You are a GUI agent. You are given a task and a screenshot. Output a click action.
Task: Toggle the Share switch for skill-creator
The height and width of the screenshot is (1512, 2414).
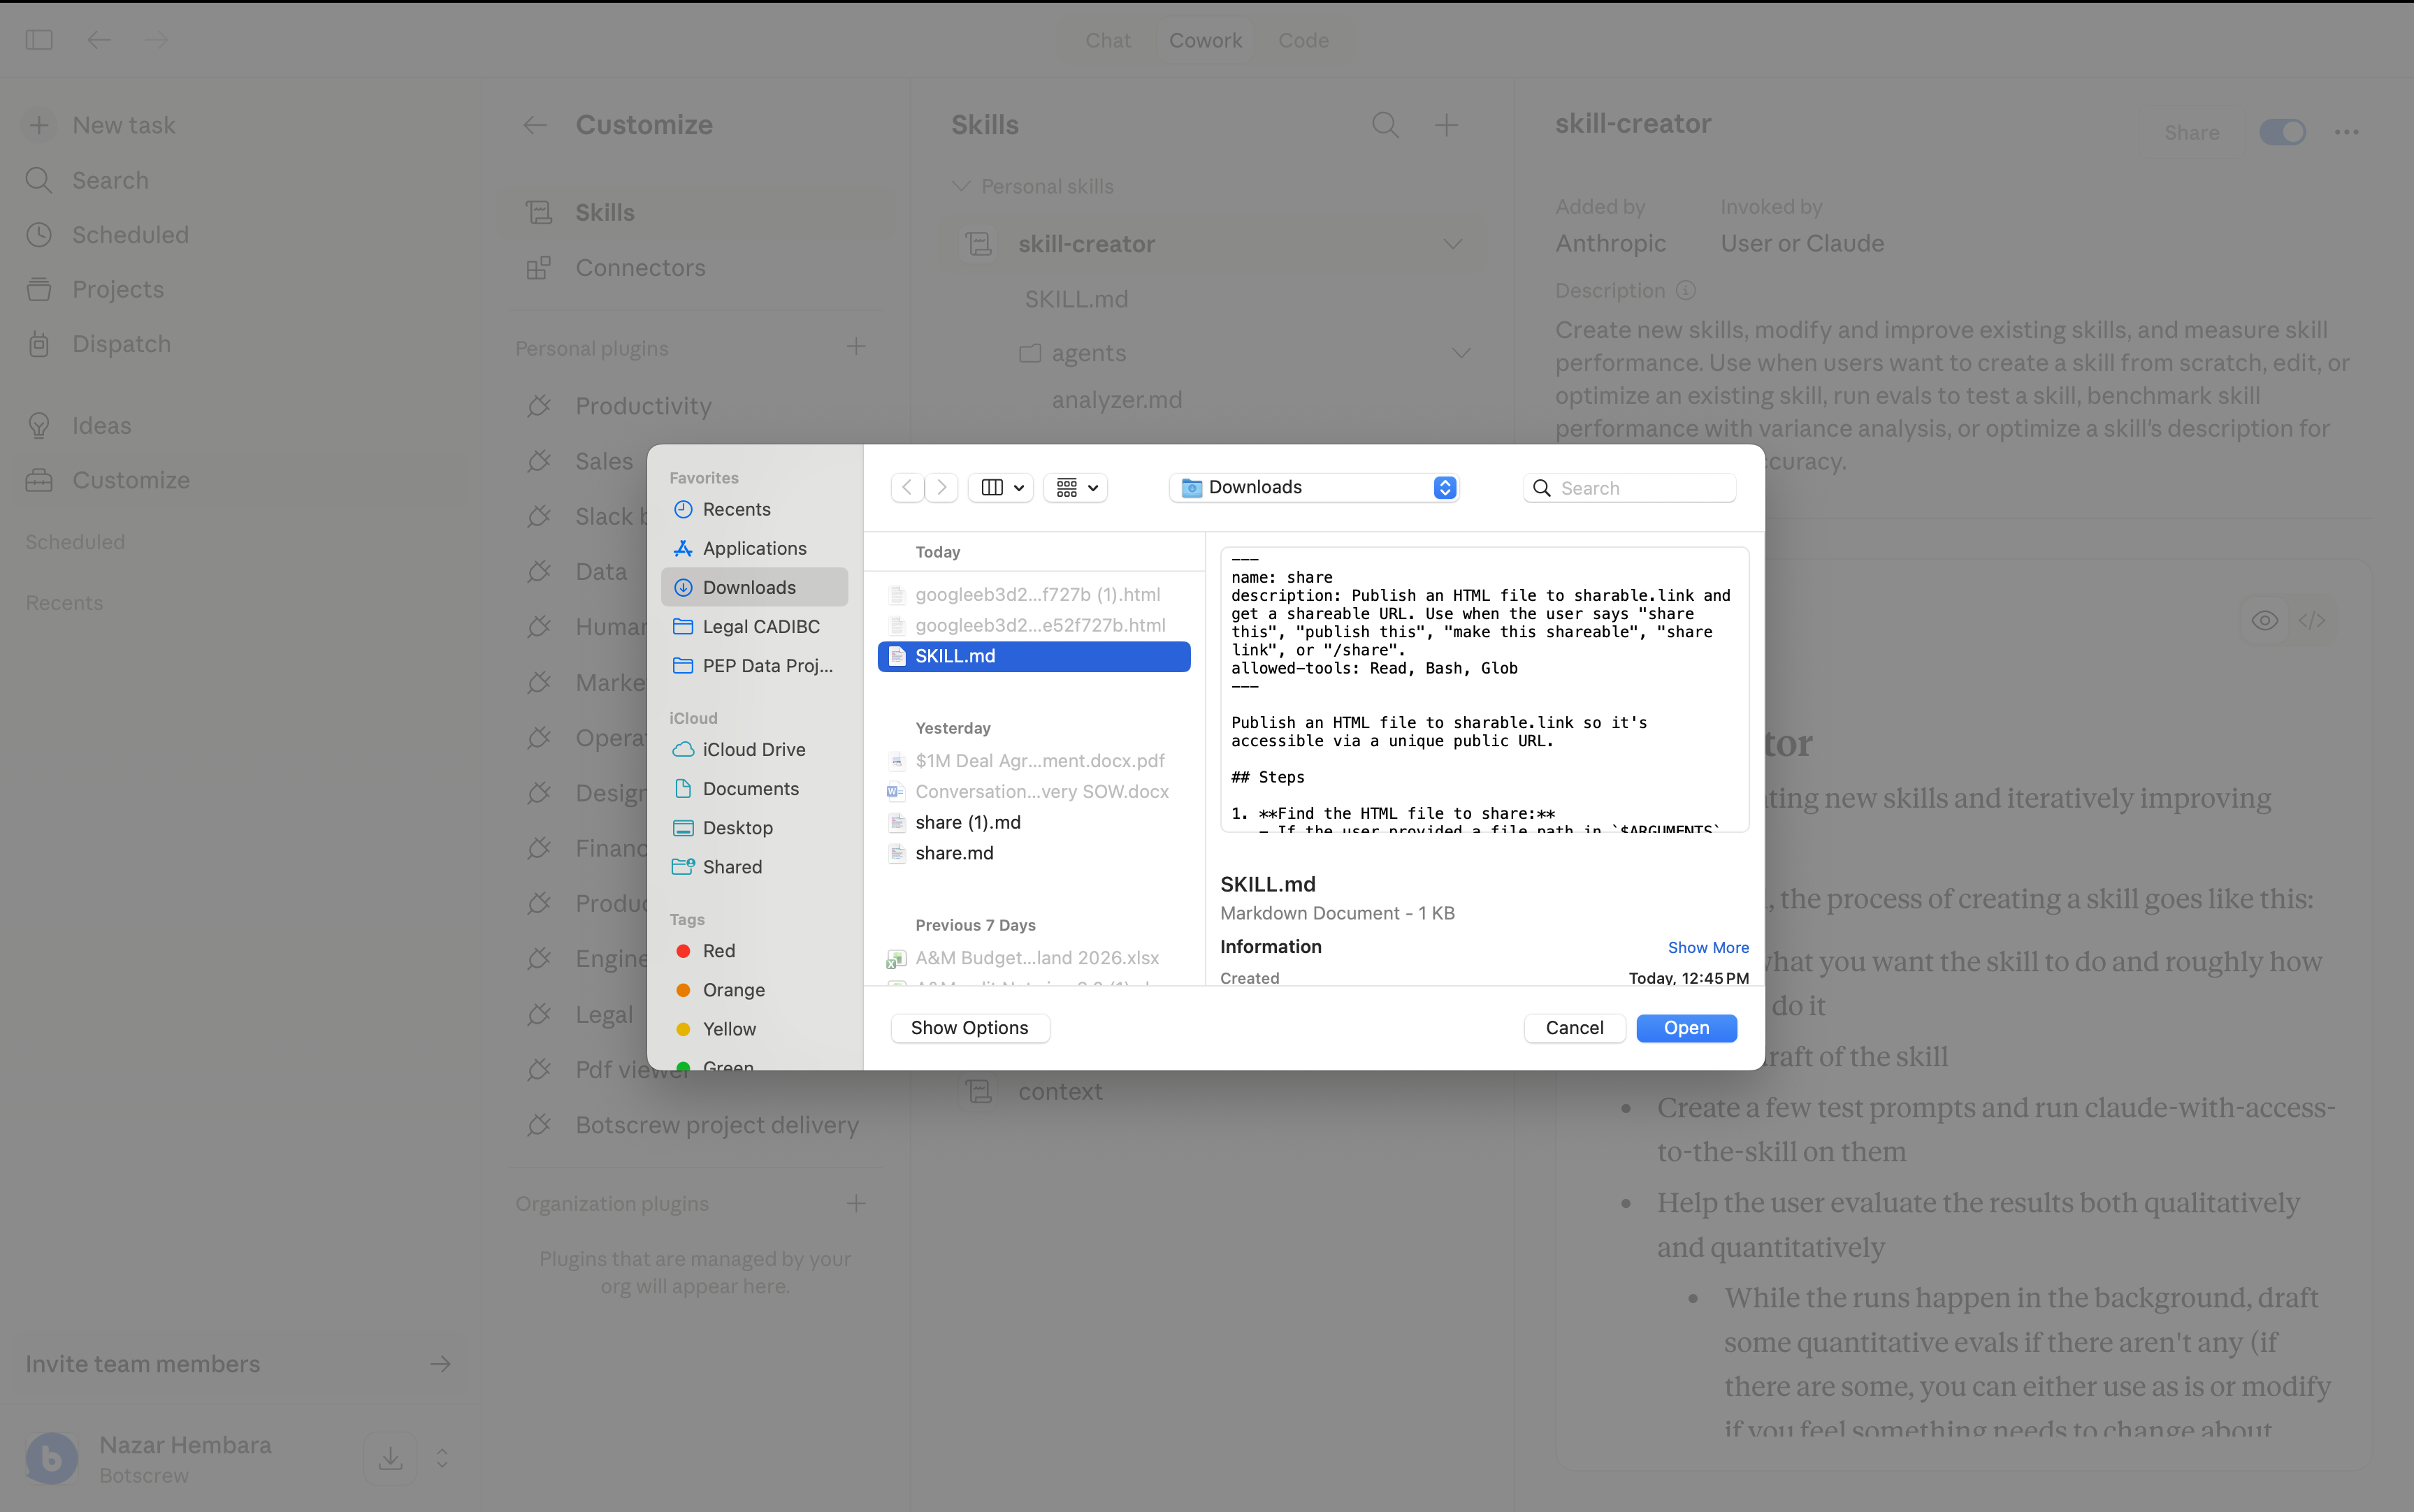2283,131
